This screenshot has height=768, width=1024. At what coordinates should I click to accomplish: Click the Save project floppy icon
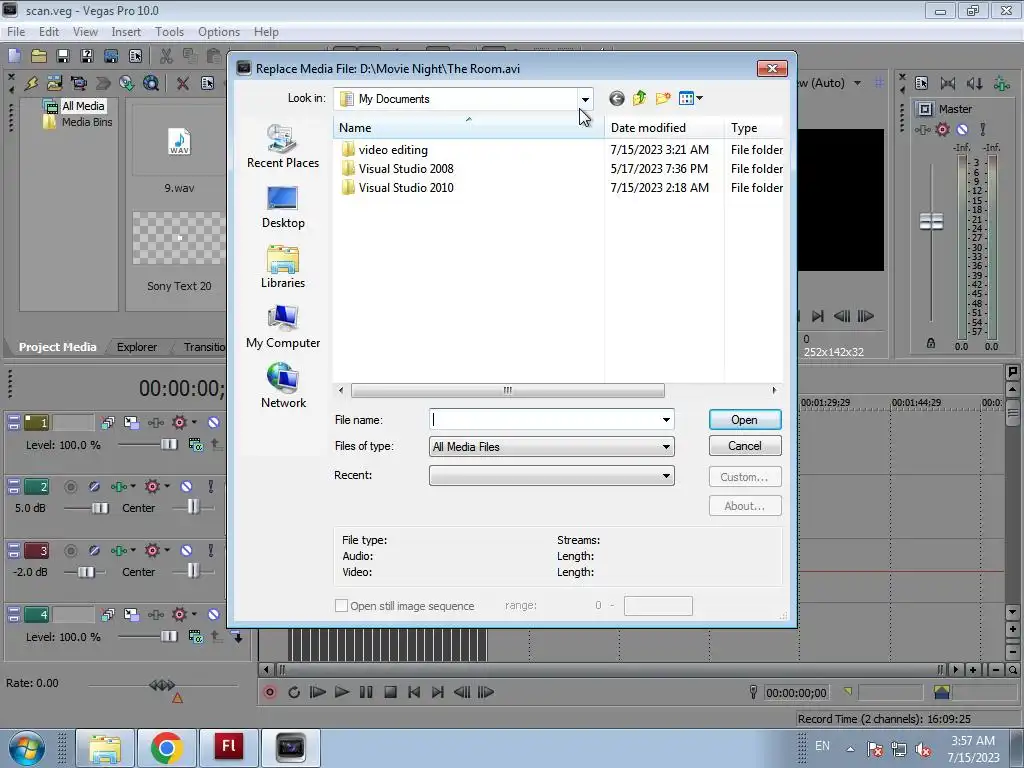[x=63, y=56]
